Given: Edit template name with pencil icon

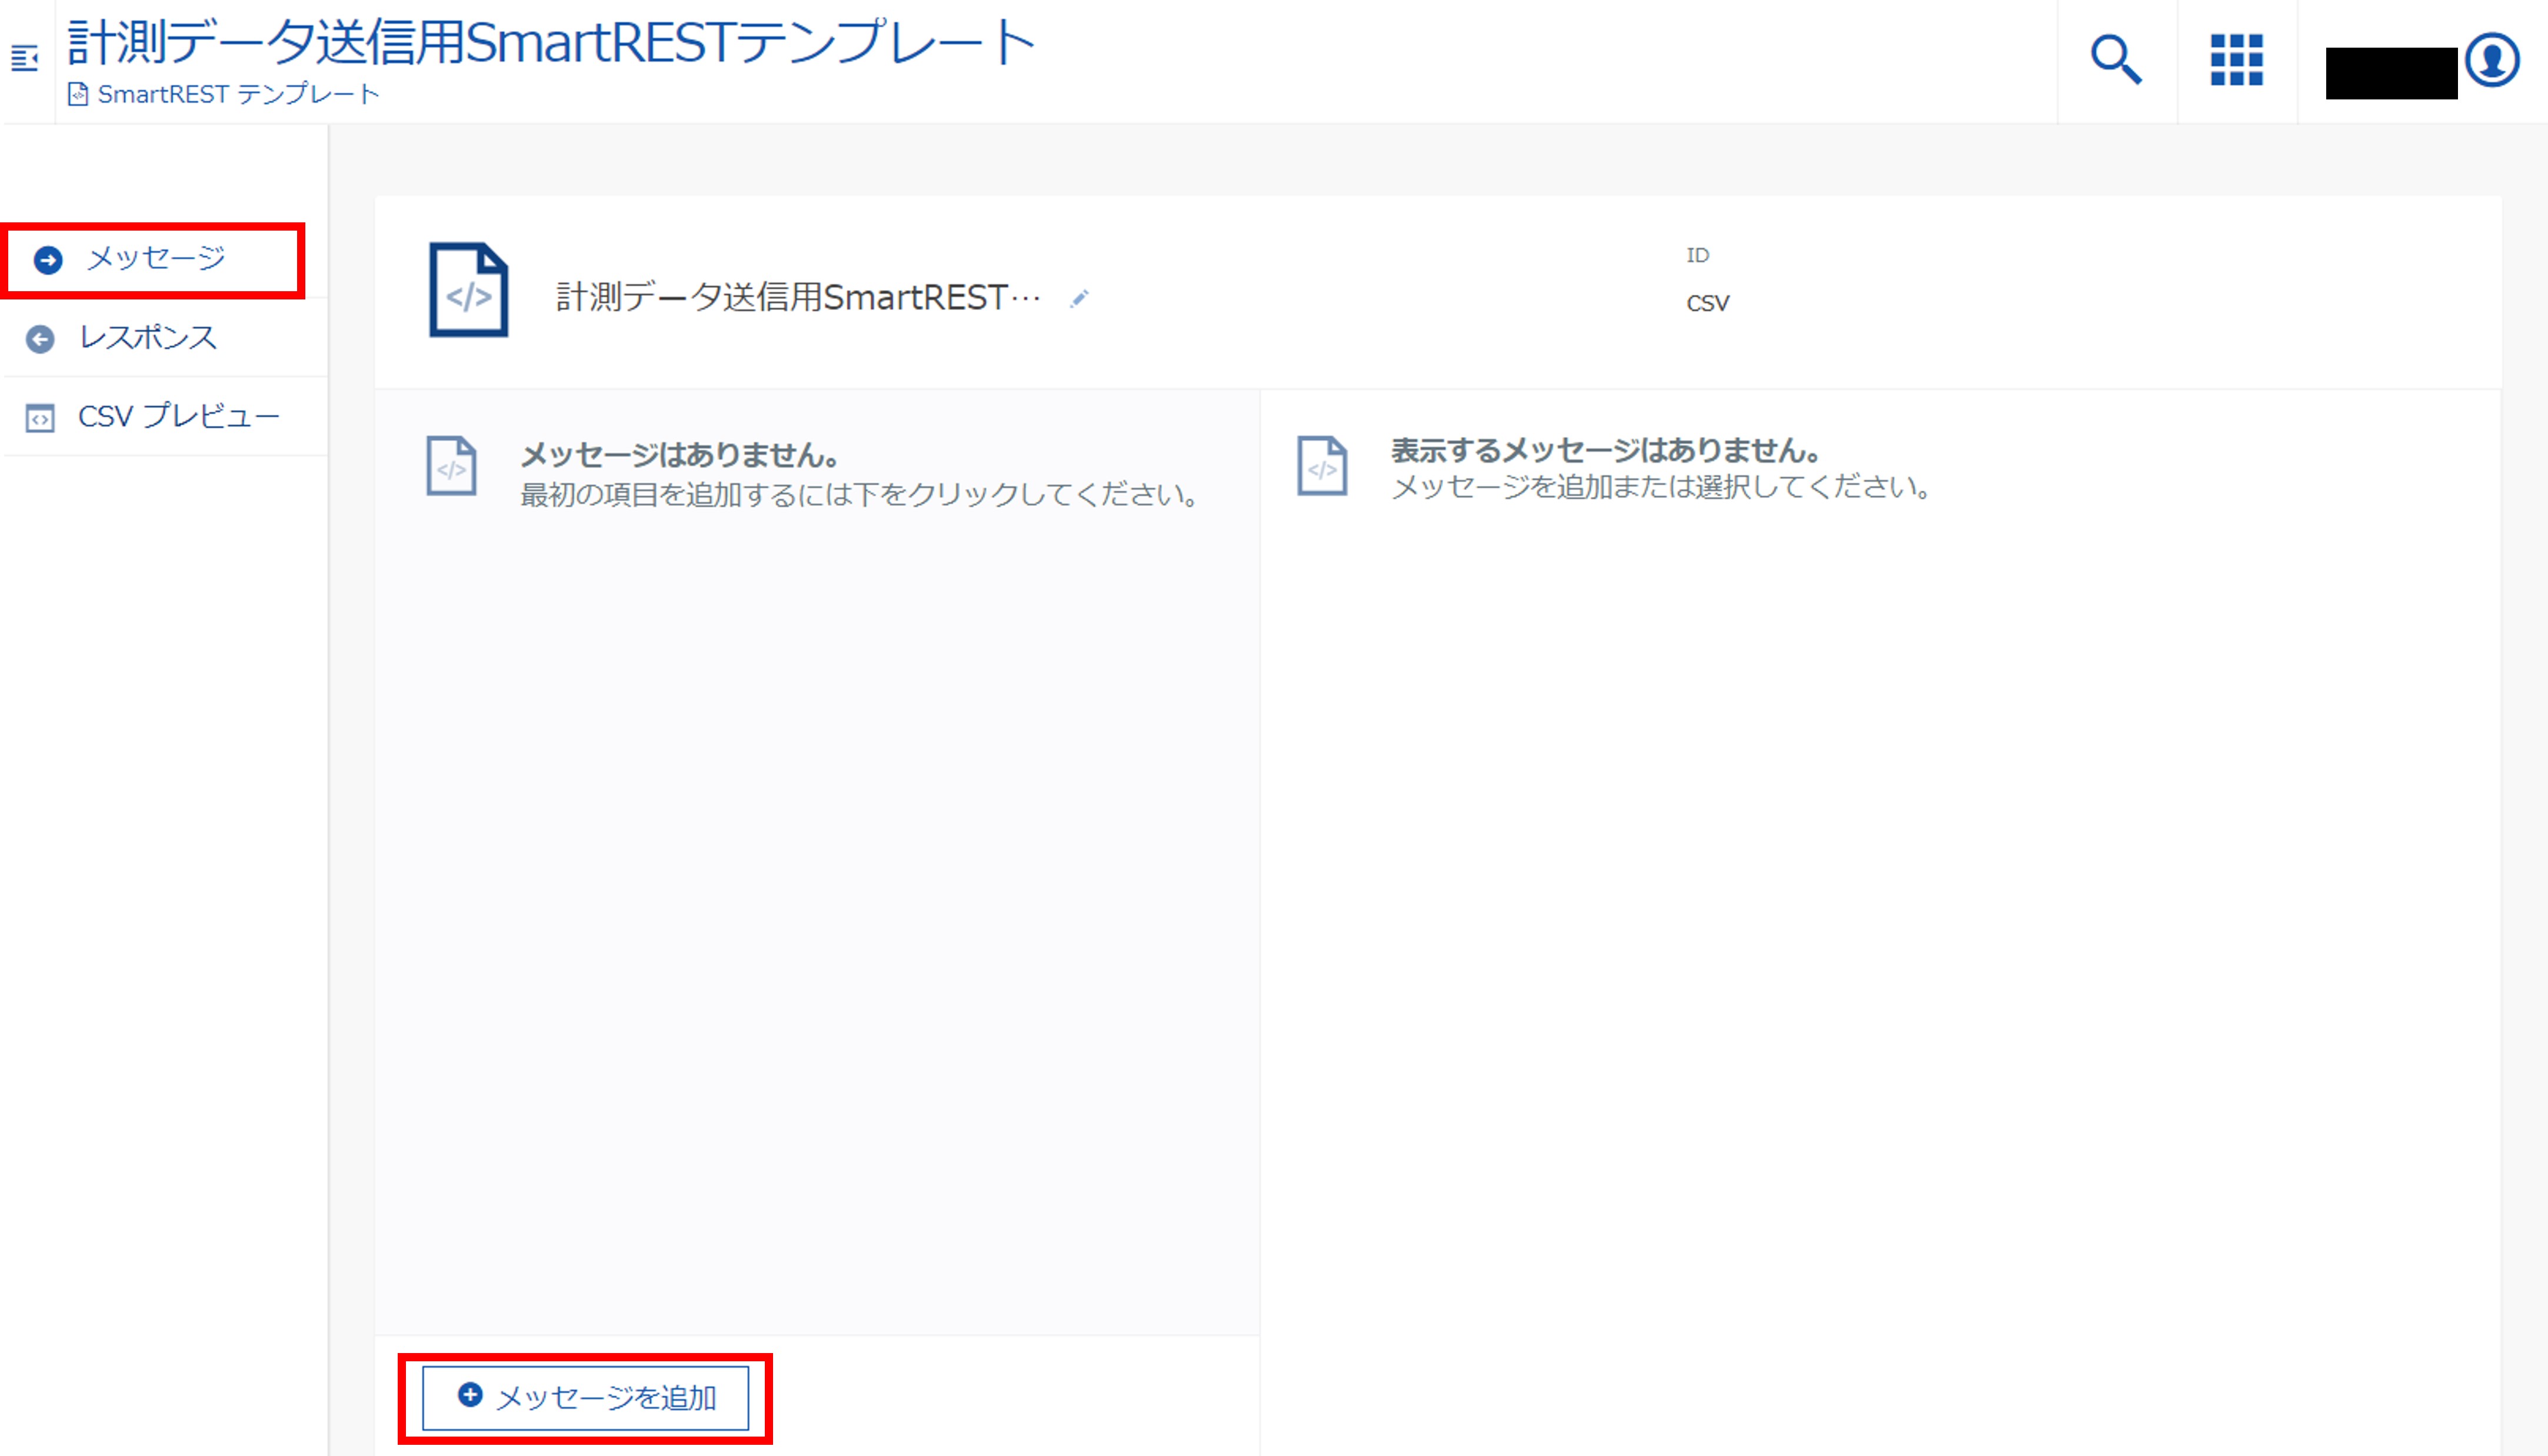Looking at the screenshot, I should pyautogui.click(x=1079, y=298).
